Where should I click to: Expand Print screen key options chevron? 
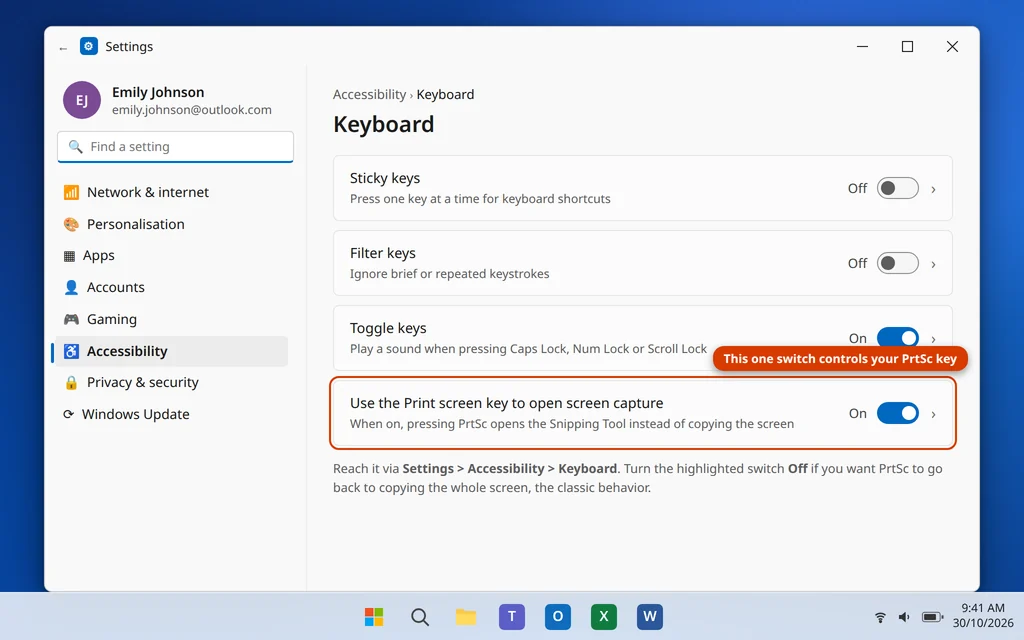(x=933, y=415)
